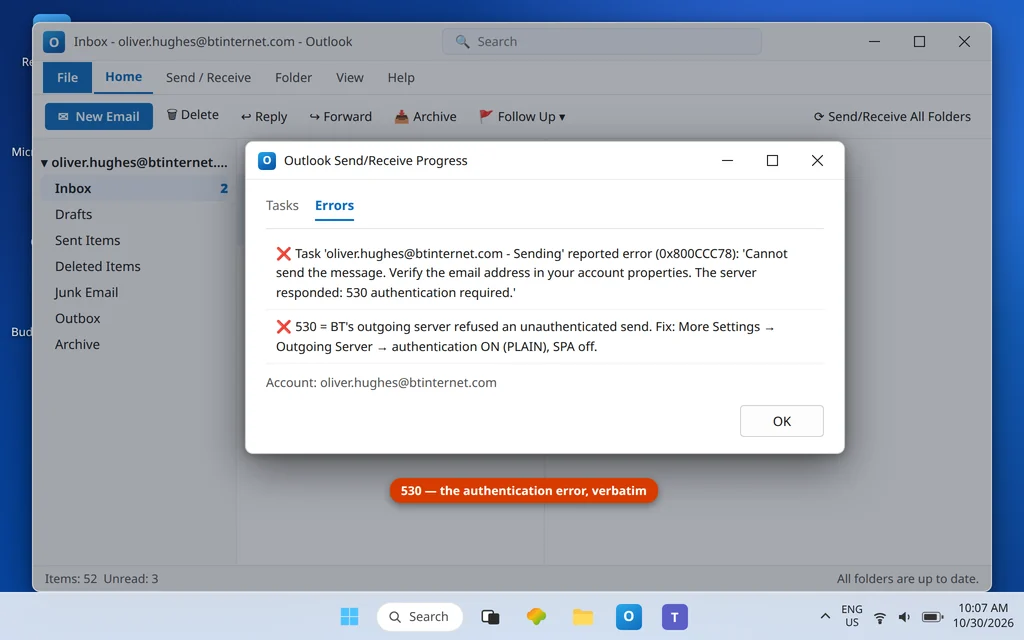Click OK in Send/Receive Progress dialog
Viewport: 1024px width, 640px height.
(x=782, y=421)
